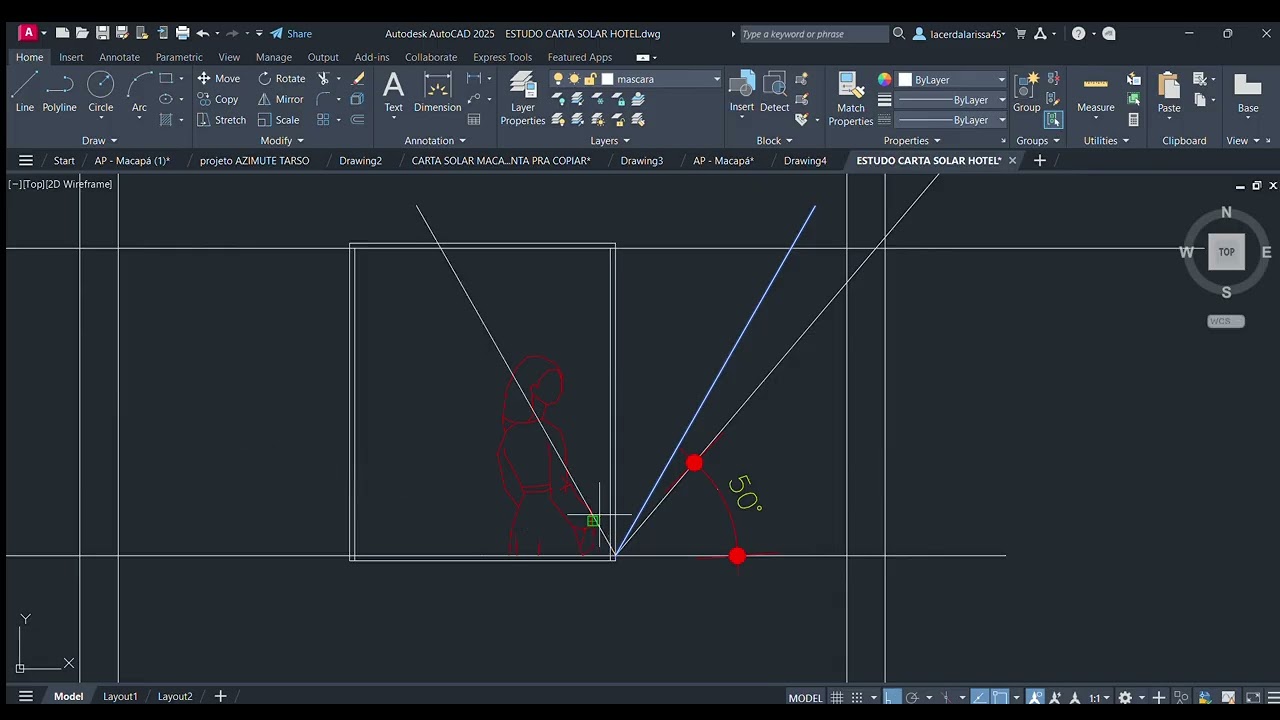
Task: Click MODEL space button in status bar
Action: point(806,697)
